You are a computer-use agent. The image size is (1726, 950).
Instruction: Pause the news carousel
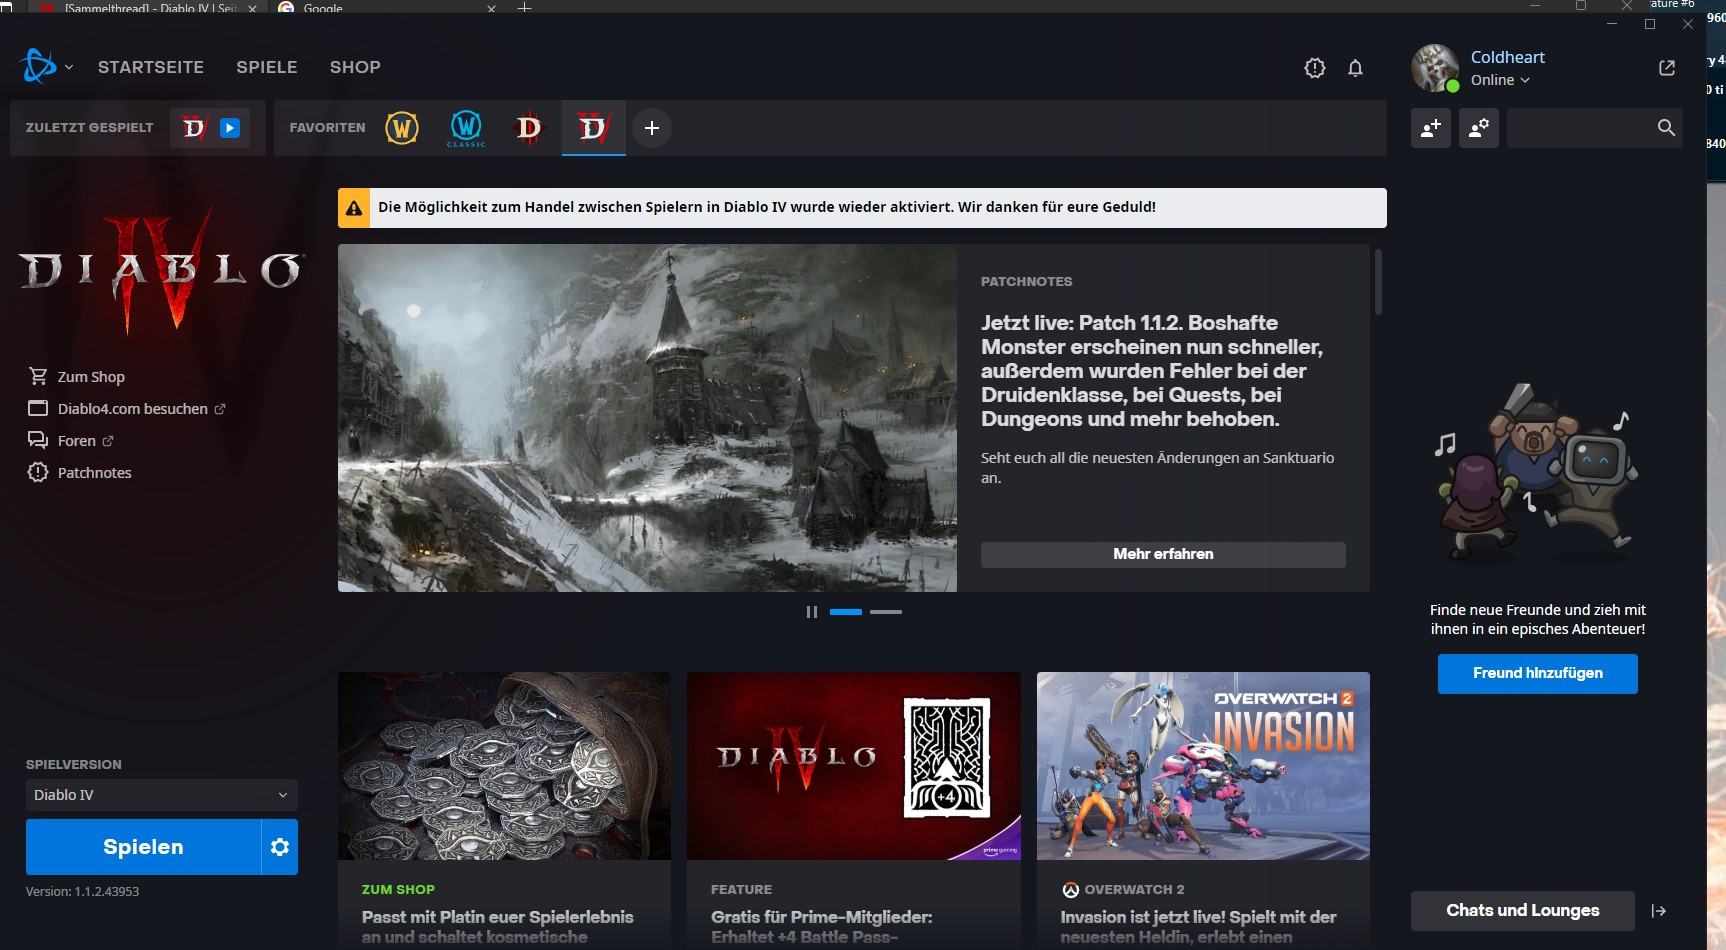812,612
